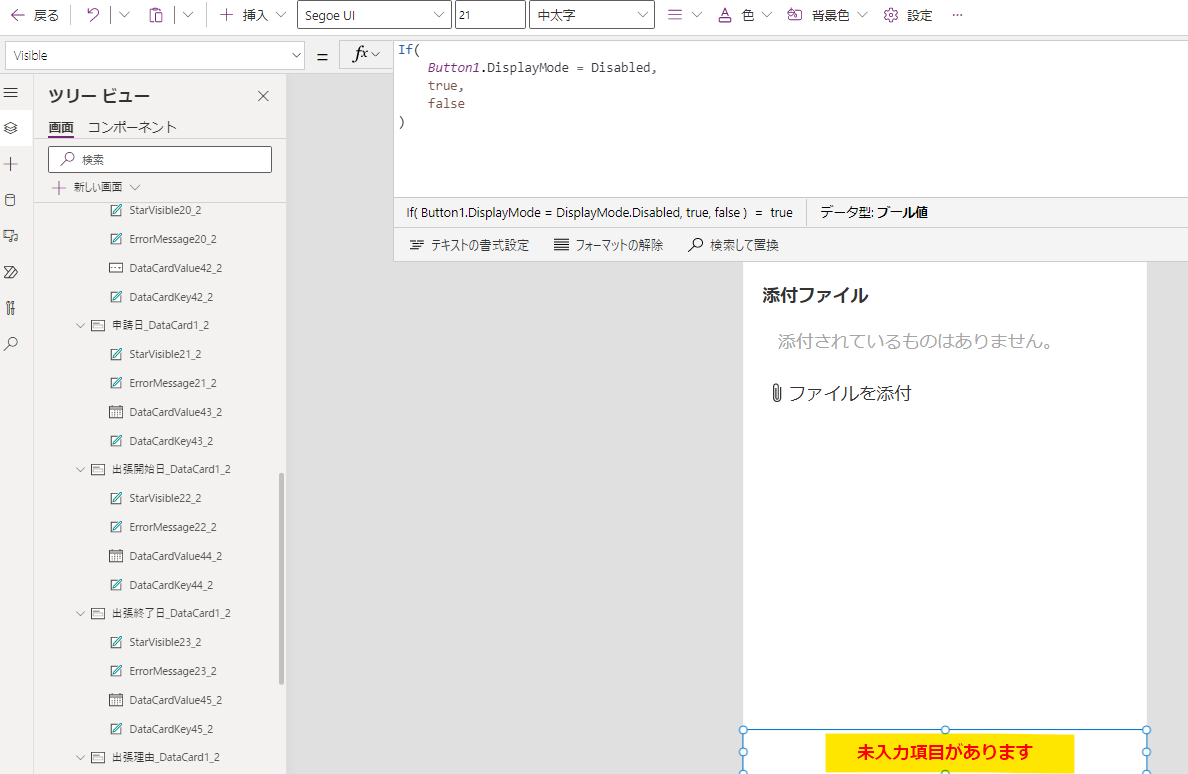Collapse the 出張理由_DataCard1_2 node
This screenshot has height=774, width=1188.
pos(80,757)
